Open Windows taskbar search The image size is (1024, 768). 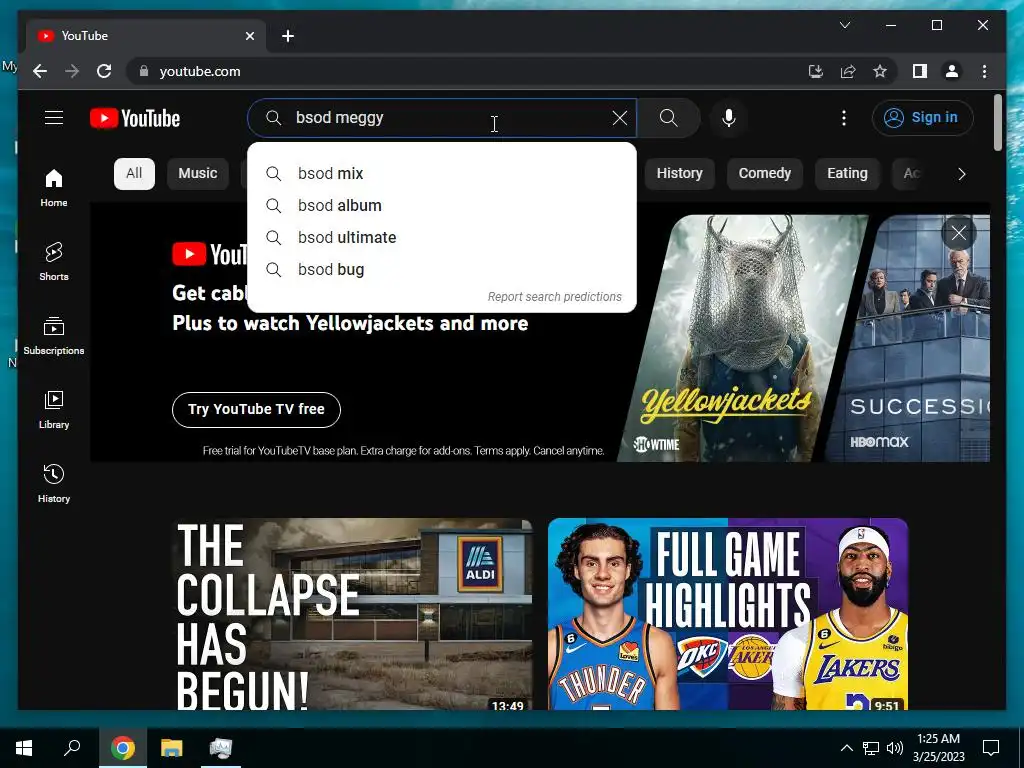click(72, 748)
